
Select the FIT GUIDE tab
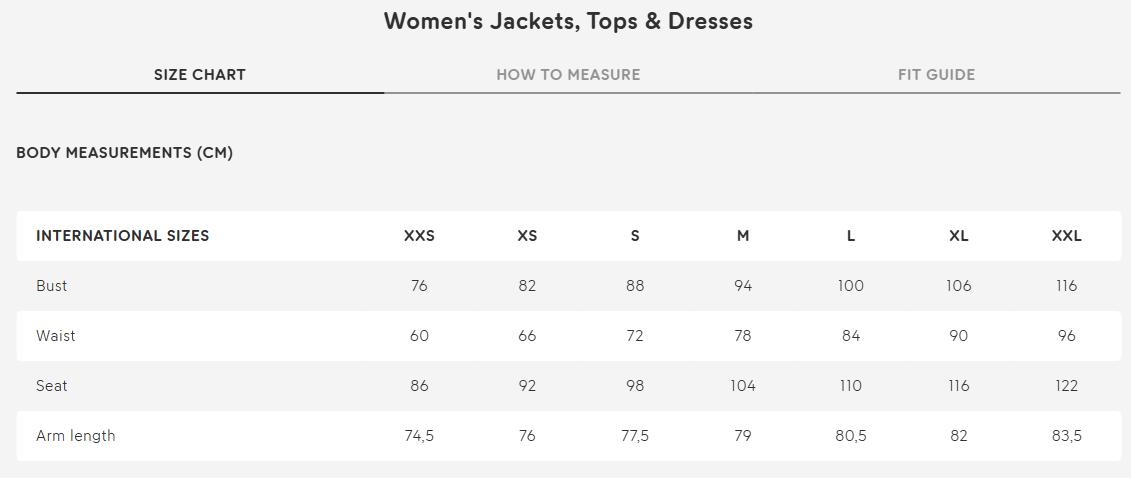tap(936, 75)
